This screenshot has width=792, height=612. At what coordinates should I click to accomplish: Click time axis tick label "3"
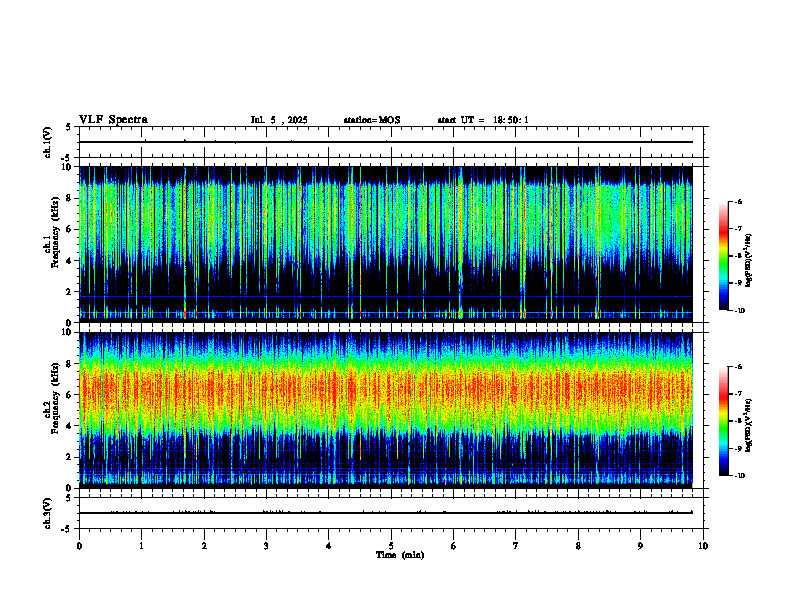pyautogui.click(x=266, y=546)
